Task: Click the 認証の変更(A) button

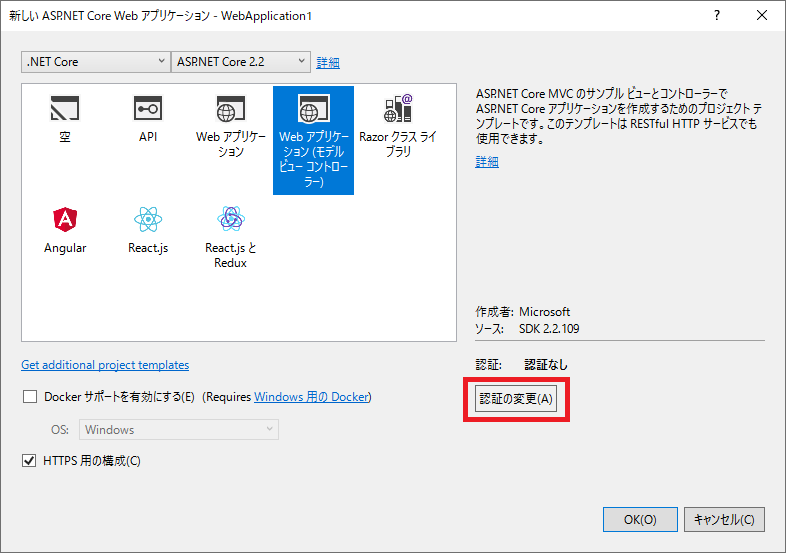Action: [516, 399]
